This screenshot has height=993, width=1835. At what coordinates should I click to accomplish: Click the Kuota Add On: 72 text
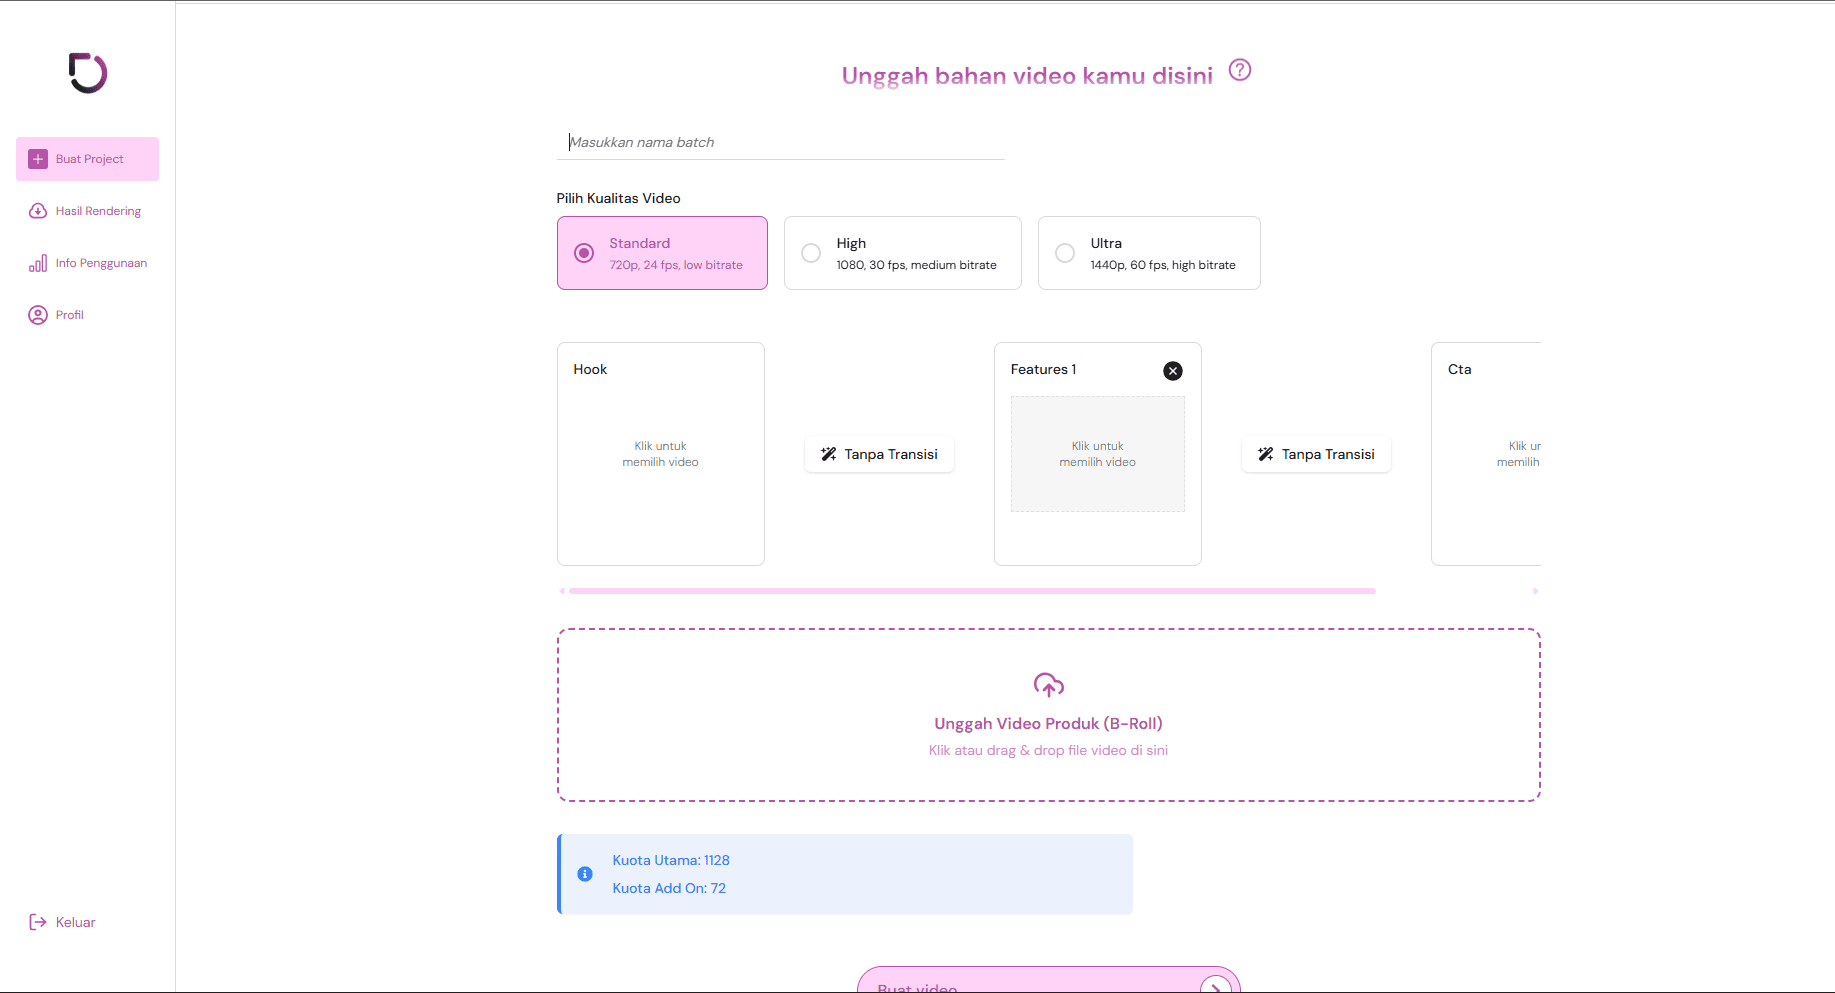(x=669, y=888)
